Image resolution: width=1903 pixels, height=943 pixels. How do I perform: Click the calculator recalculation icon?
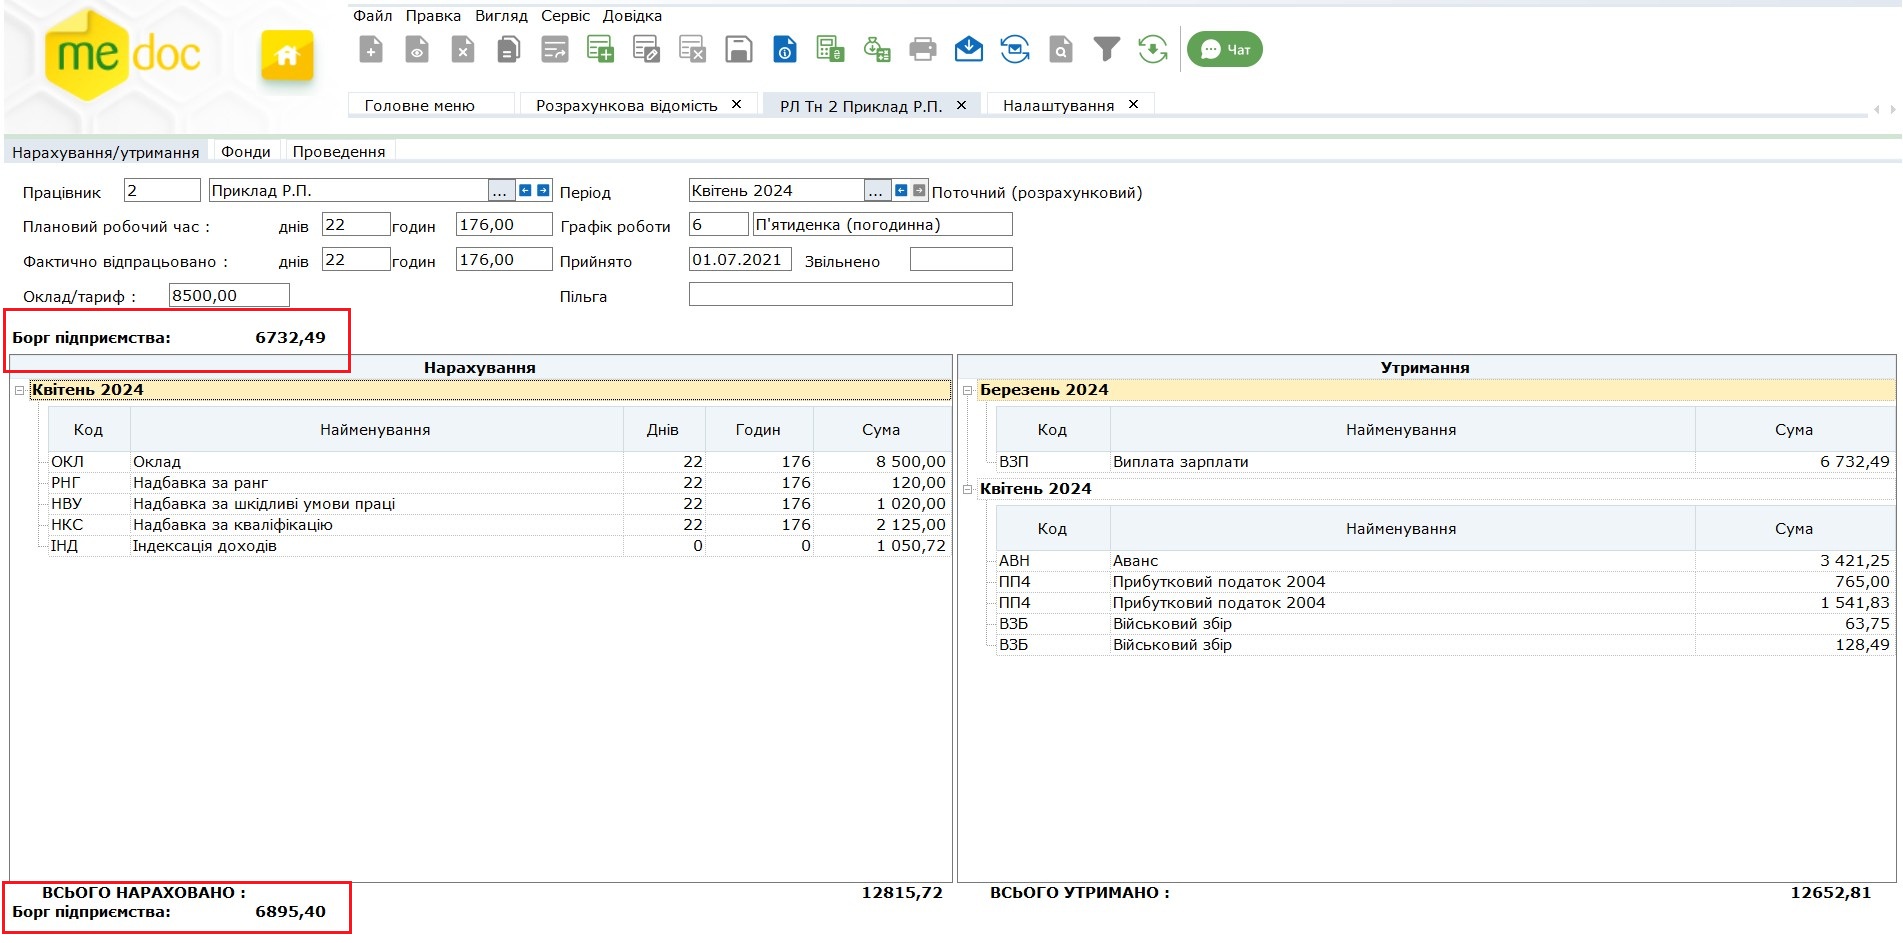(830, 49)
